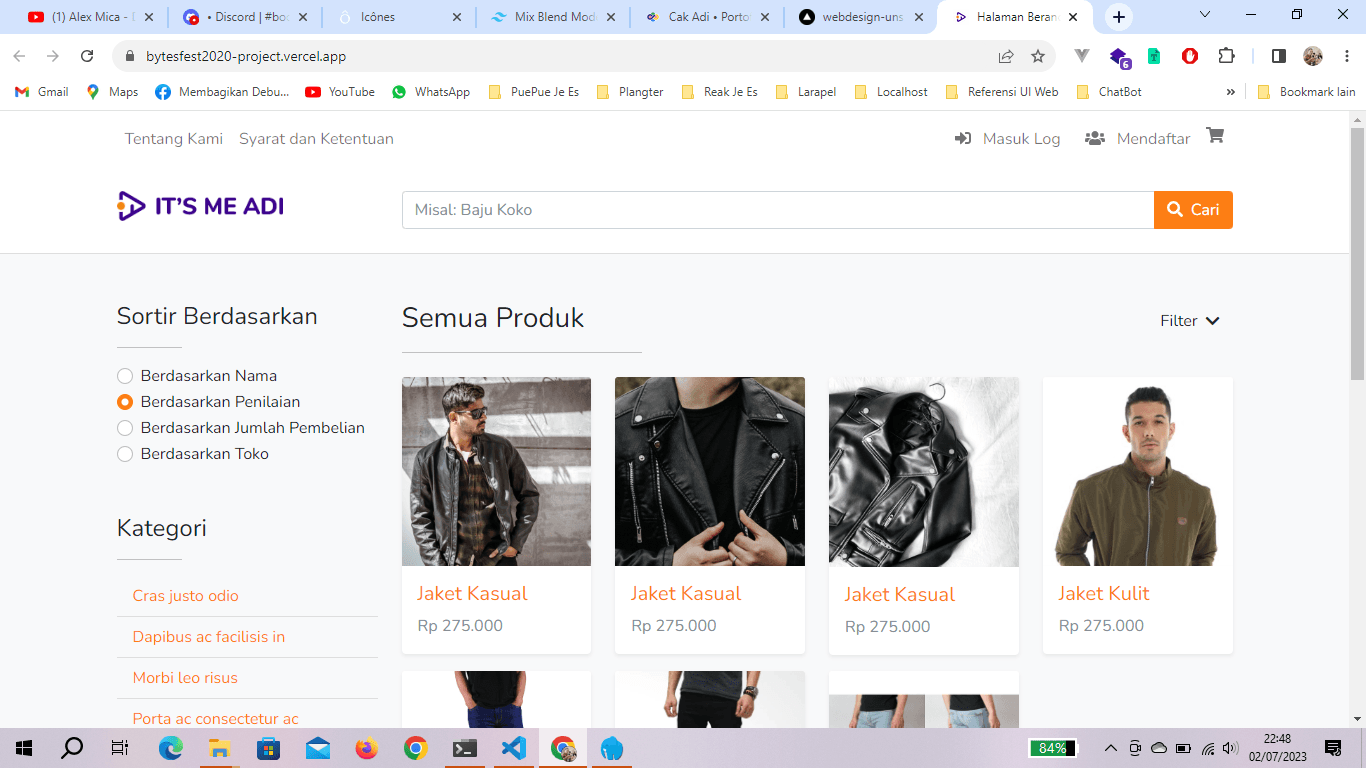
Task: Open the PuePue Je Es bookmark folder
Action: click(x=533, y=92)
